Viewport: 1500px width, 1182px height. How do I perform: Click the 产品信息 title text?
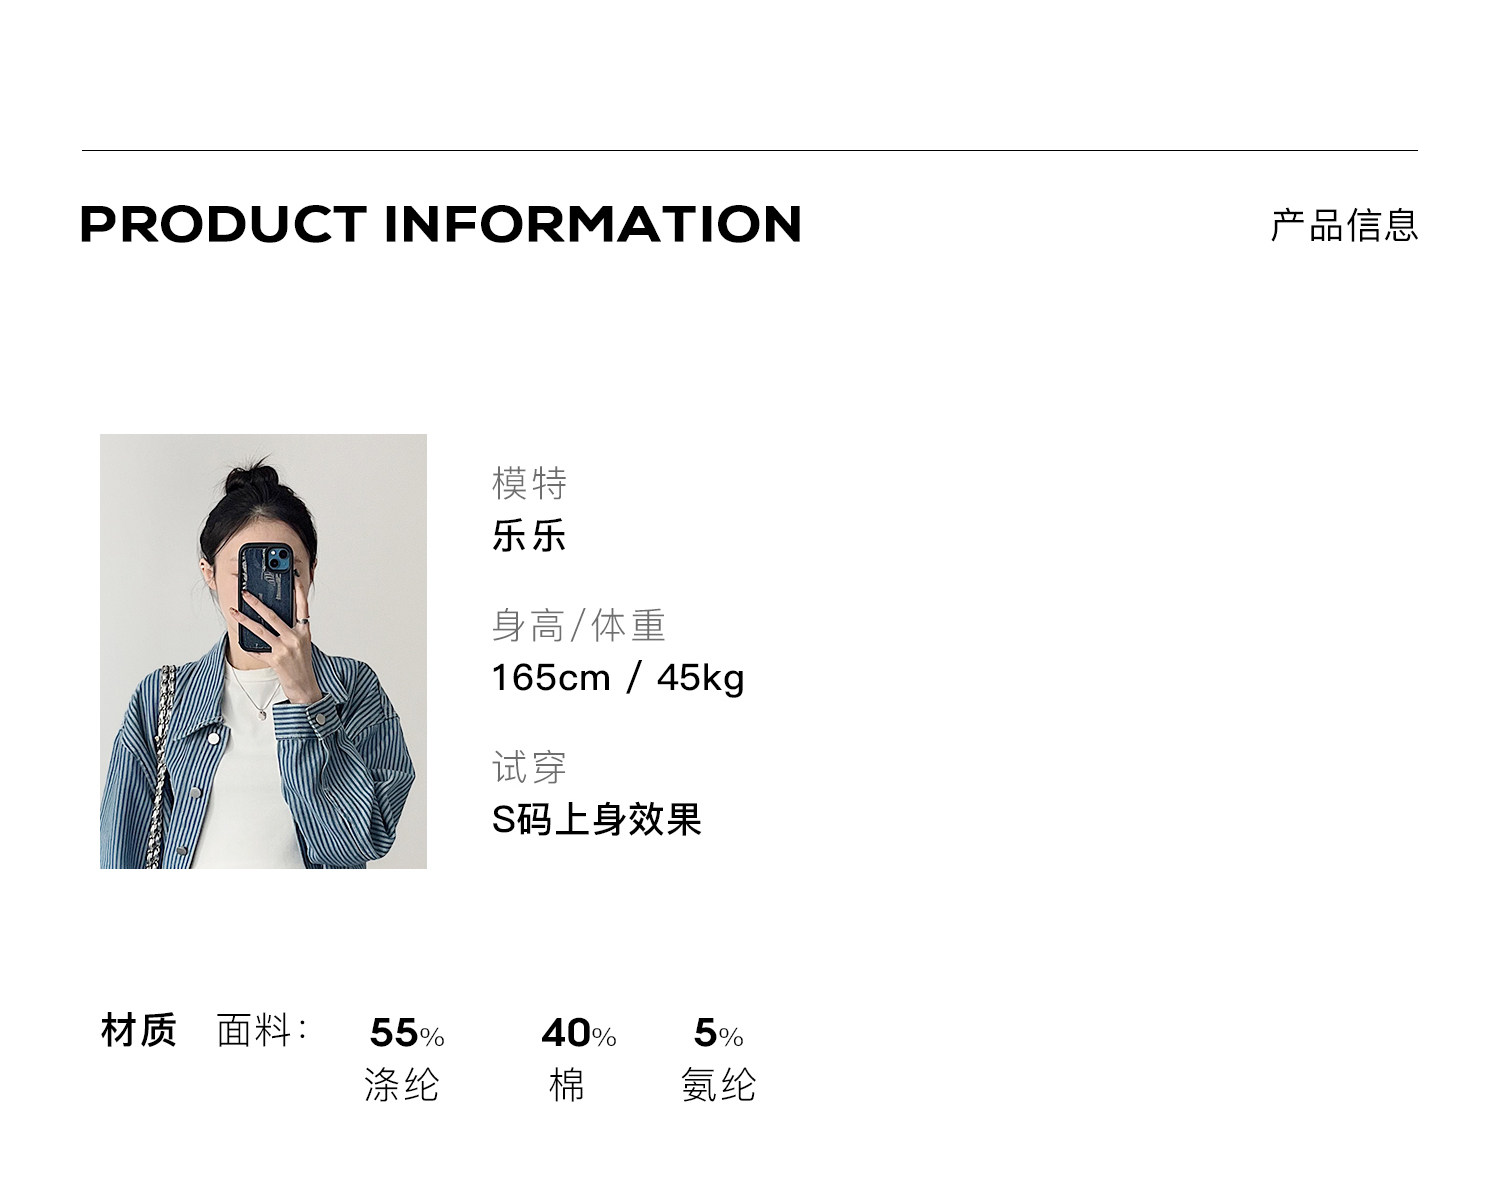point(1343,225)
